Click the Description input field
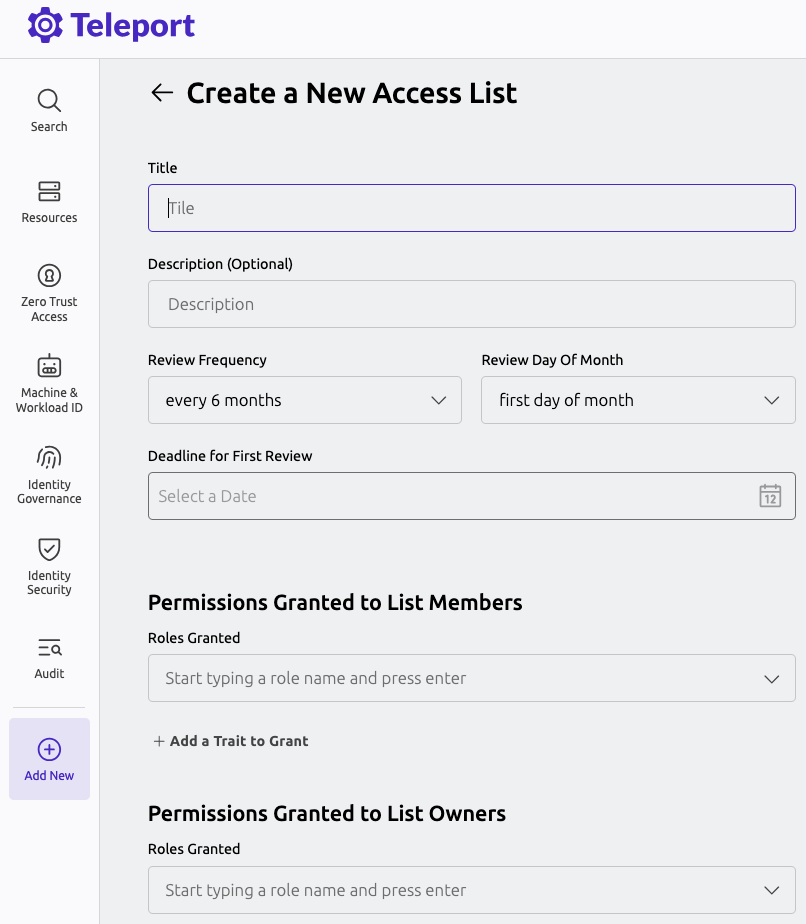This screenshot has width=806, height=924. coord(471,304)
